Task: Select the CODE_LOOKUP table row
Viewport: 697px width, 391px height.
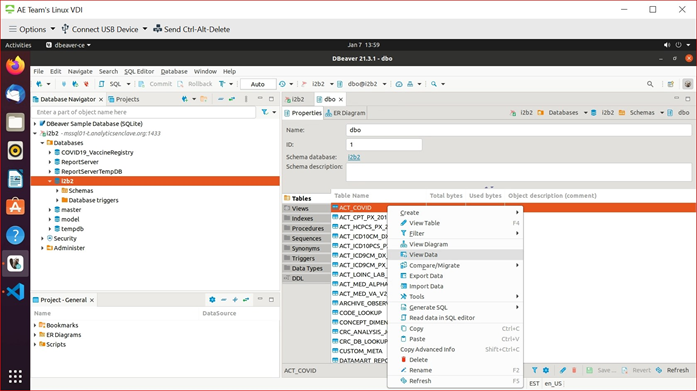Action: (x=360, y=313)
